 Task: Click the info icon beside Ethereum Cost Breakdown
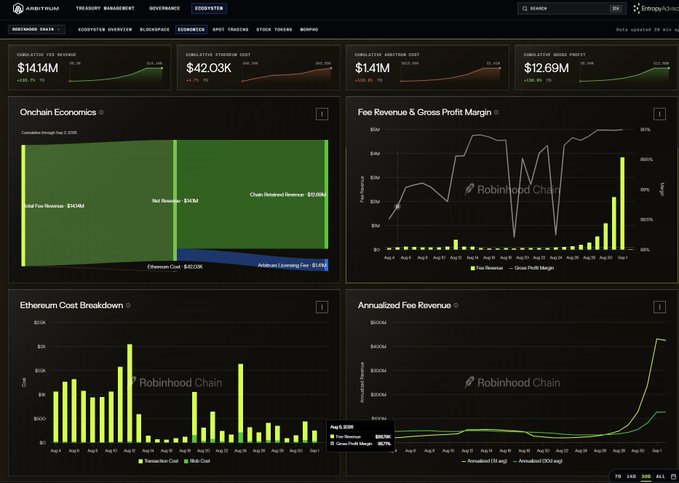128,305
